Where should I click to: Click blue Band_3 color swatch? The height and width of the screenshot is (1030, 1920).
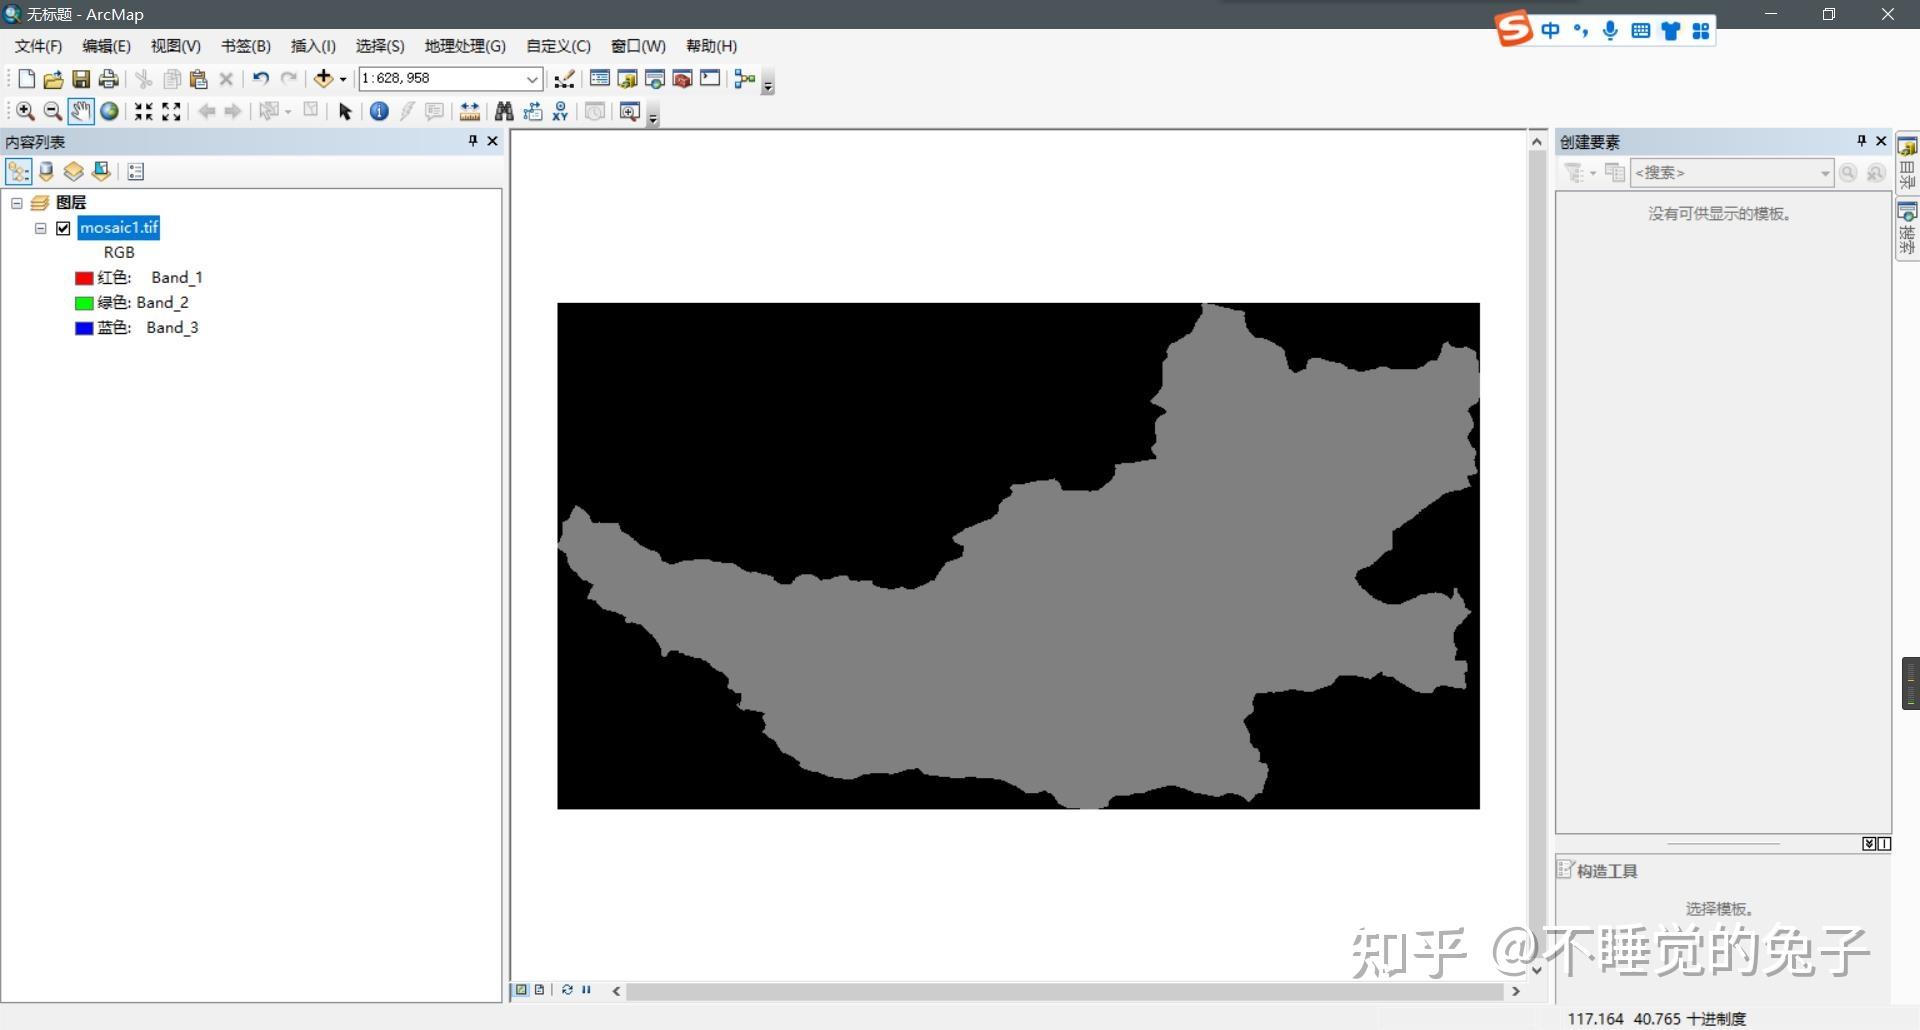pos(84,328)
